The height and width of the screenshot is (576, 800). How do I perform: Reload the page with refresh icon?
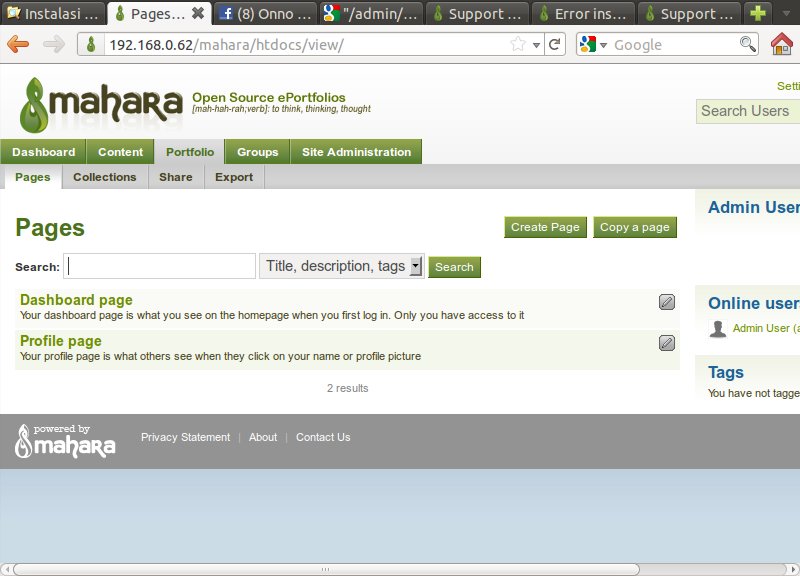pos(555,44)
